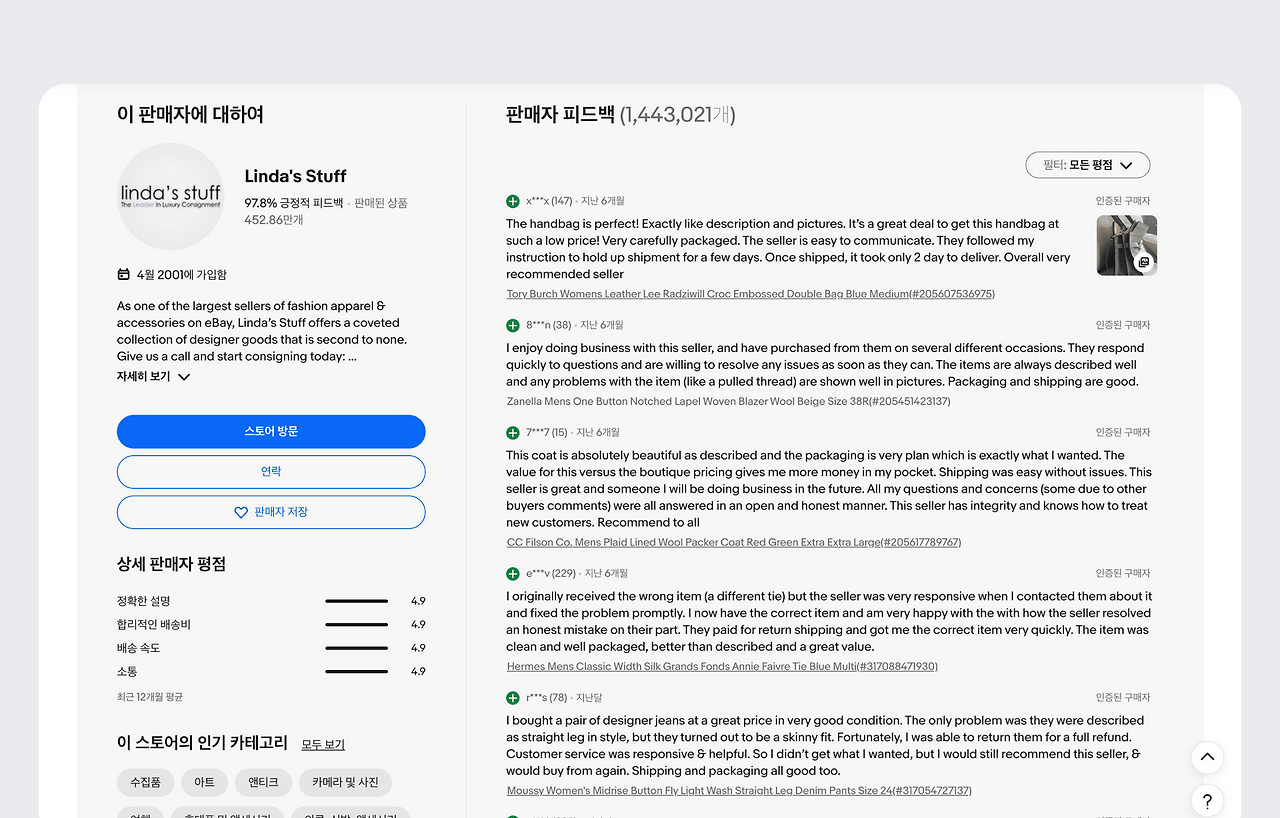Click the 스토어 방문 button
The height and width of the screenshot is (818, 1280).
pyautogui.click(x=271, y=431)
